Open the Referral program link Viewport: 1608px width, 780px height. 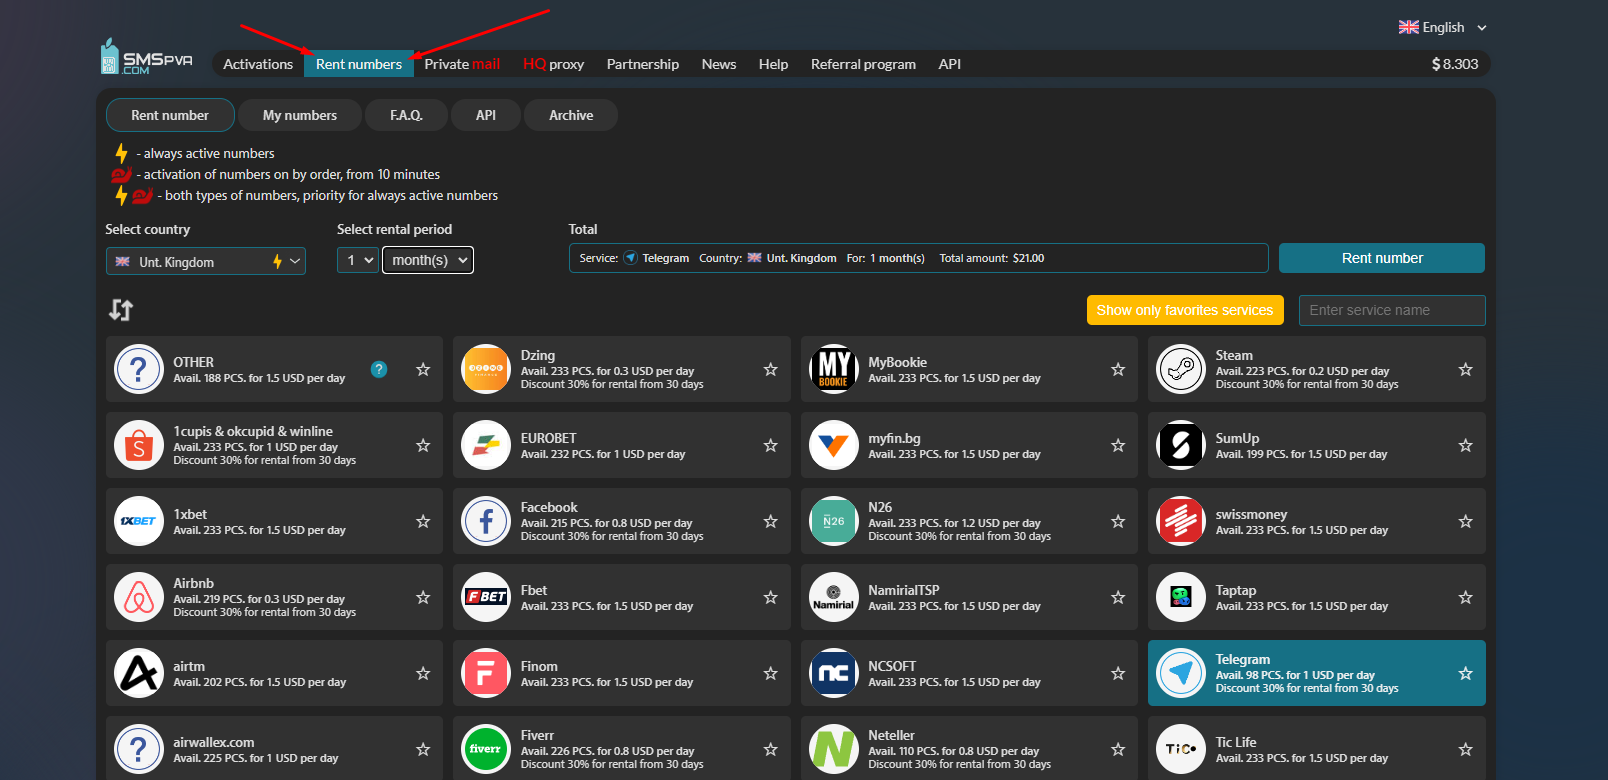863,64
